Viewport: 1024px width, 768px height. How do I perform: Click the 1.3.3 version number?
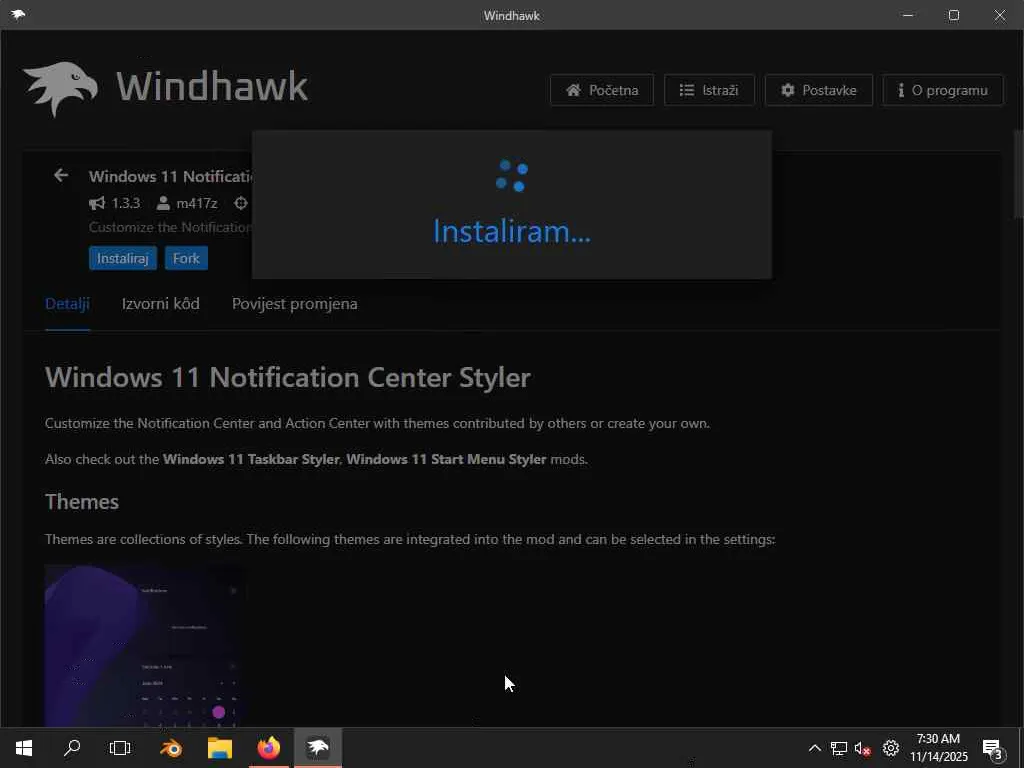click(x=126, y=203)
